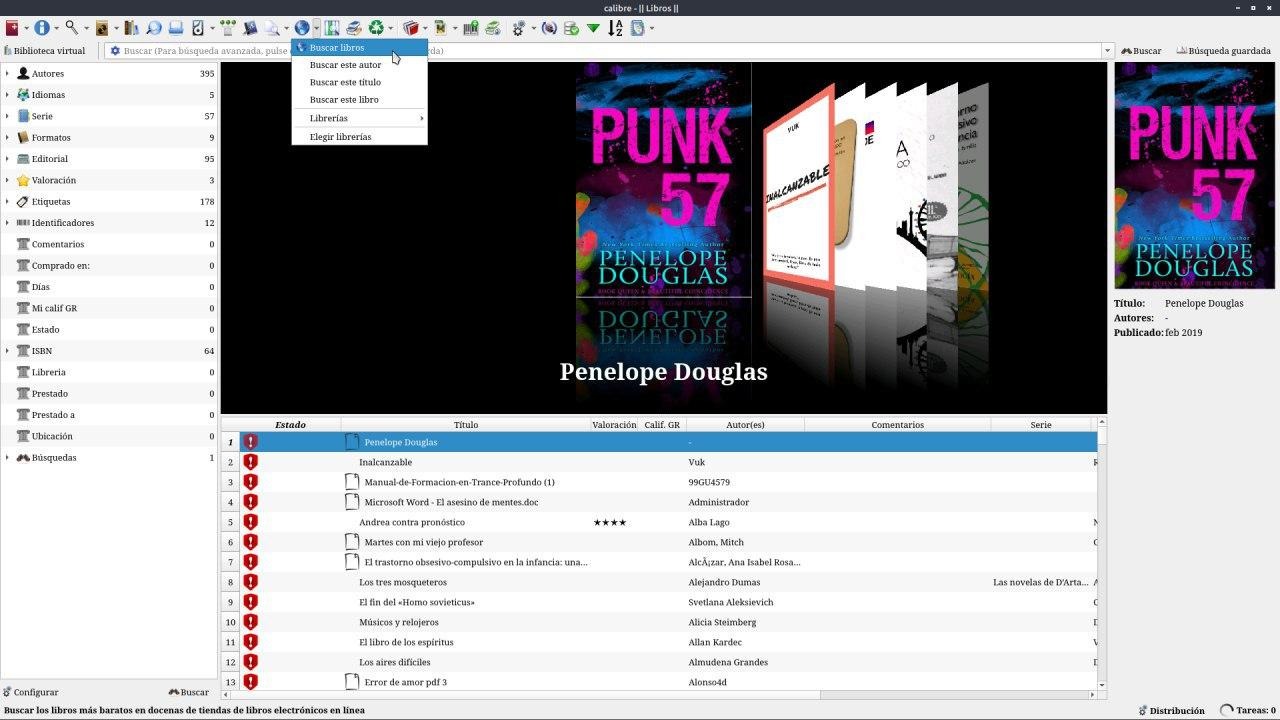Viewport: 1280px width, 720px height.
Task: Click the gears toolbar icon
Action: click(x=518, y=28)
